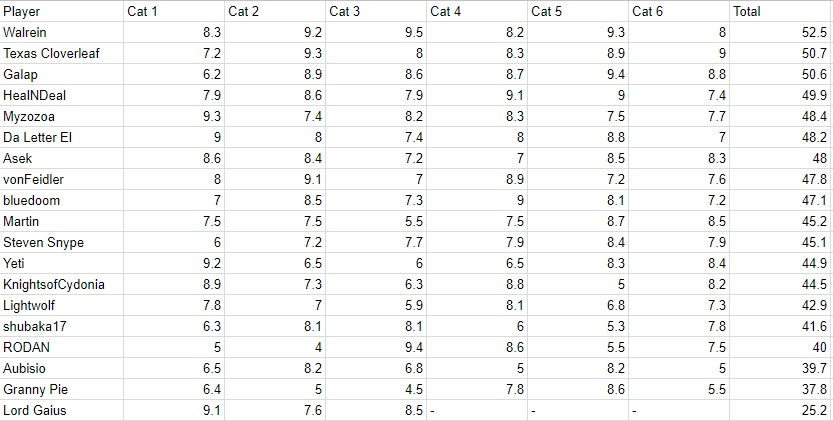Select Galap's Total cell showing 50.6
The height and width of the screenshot is (421, 833).
point(780,75)
